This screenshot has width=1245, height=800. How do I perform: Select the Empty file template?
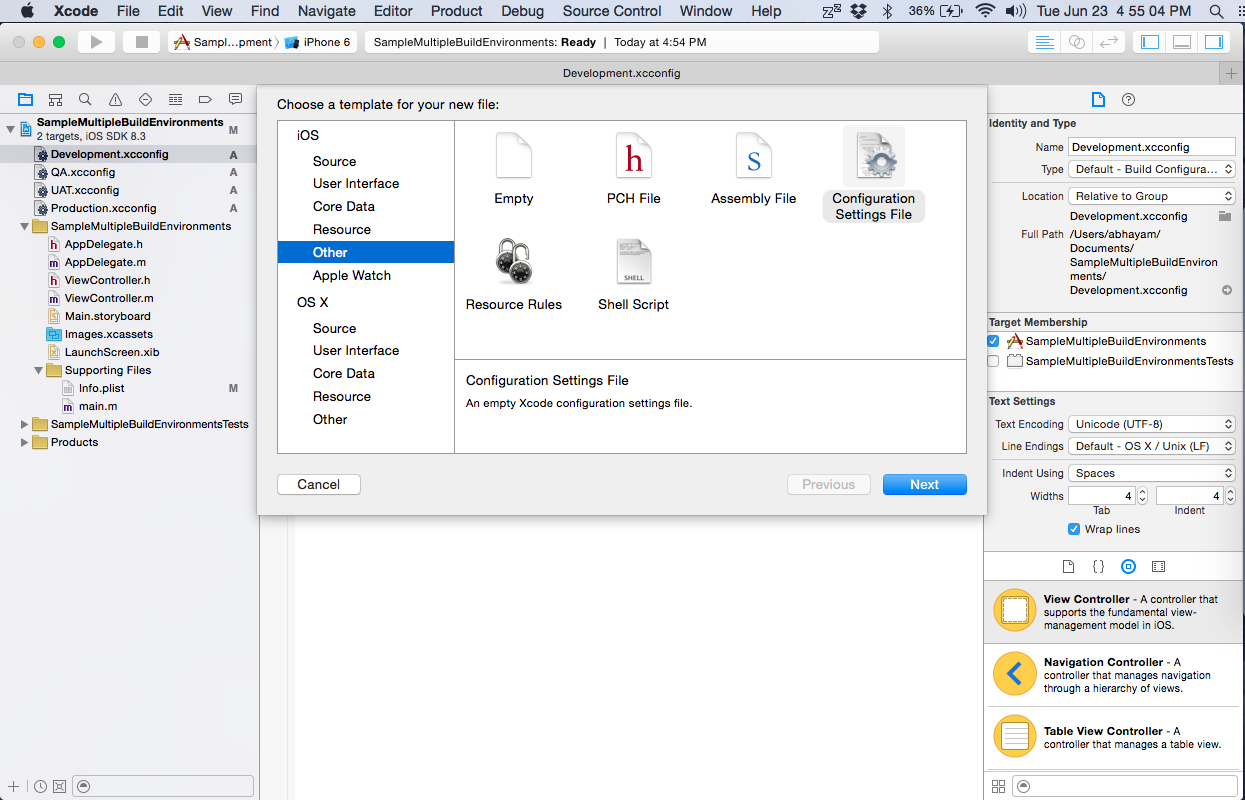[x=514, y=169]
